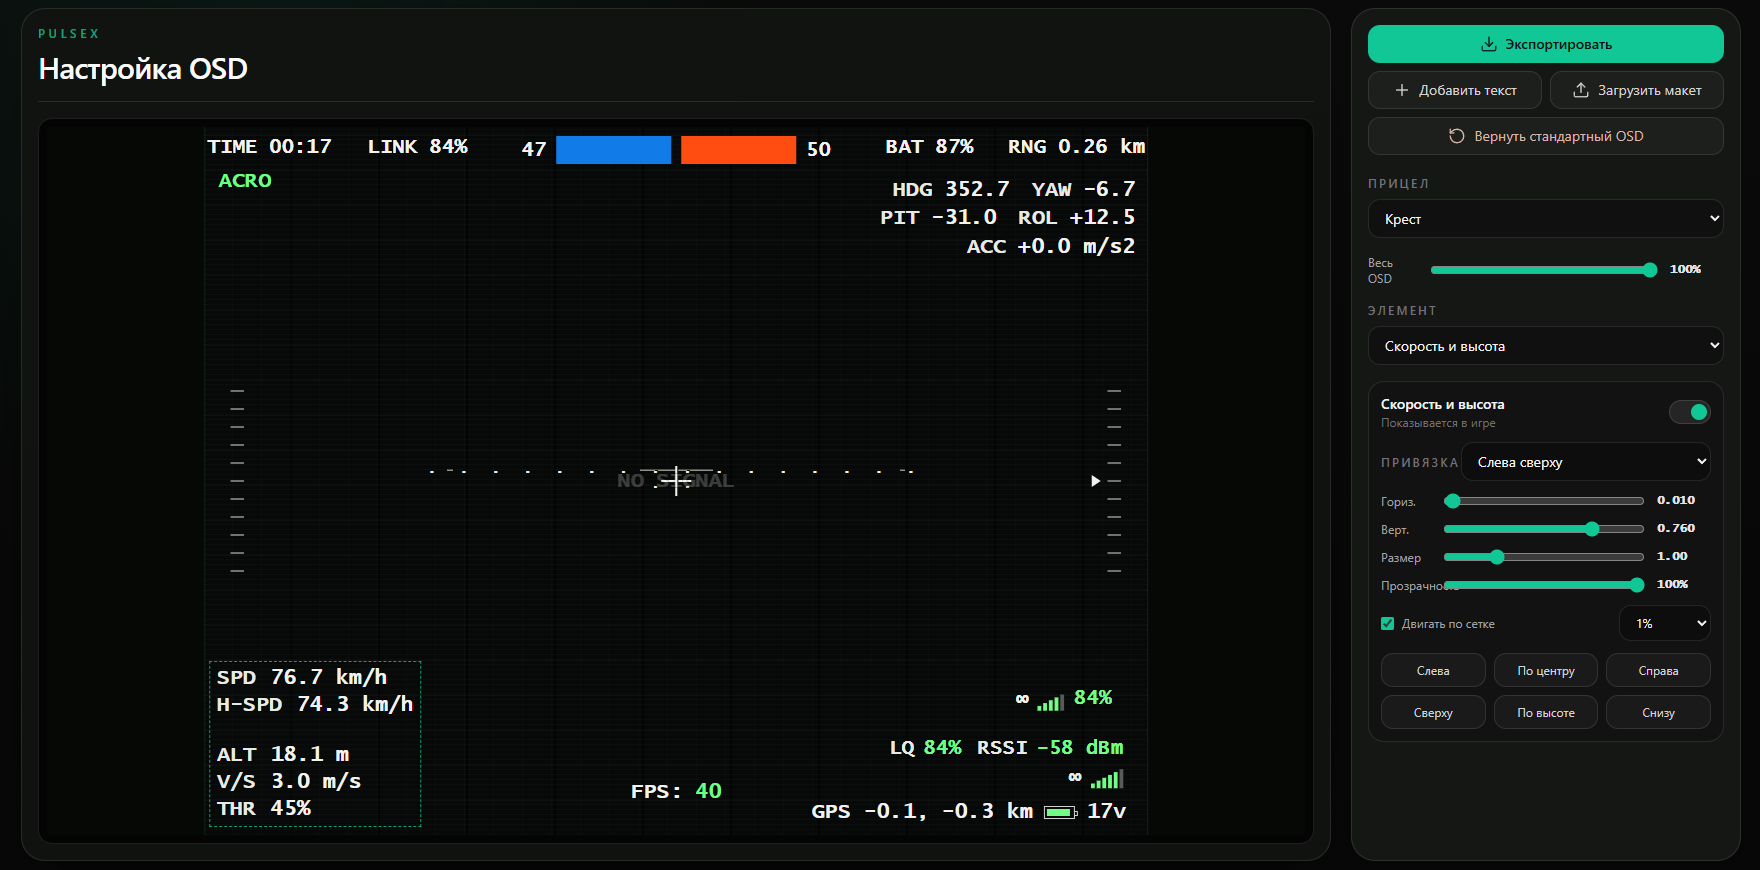This screenshot has width=1760, height=870.
Task: Click the download icon on Экспортировать
Action: click(1488, 44)
